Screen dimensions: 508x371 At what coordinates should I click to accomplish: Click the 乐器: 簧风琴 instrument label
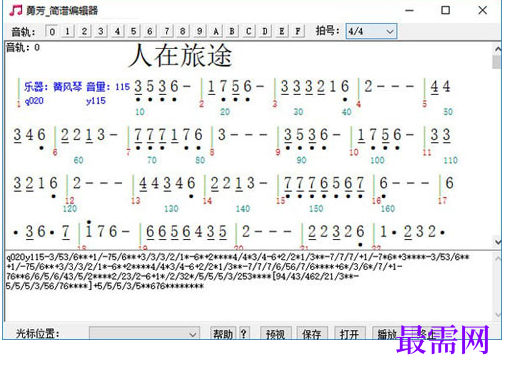click(53, 87)
